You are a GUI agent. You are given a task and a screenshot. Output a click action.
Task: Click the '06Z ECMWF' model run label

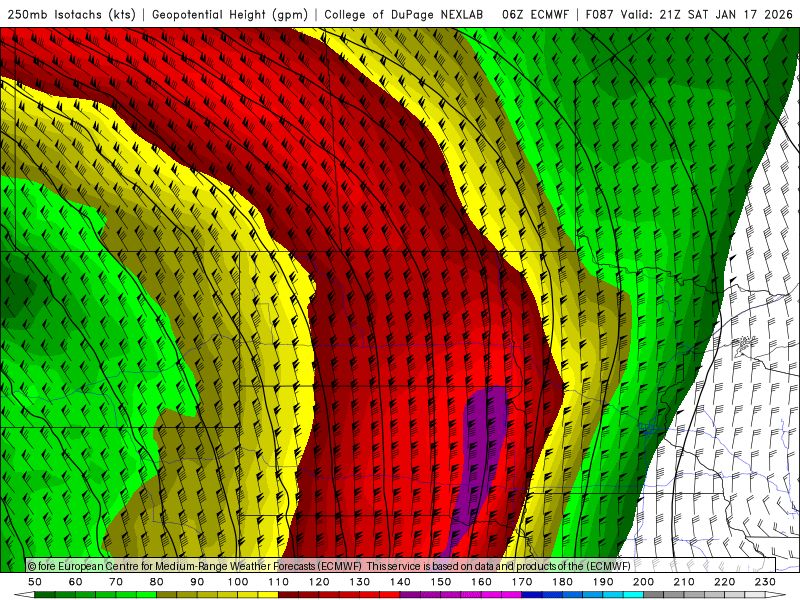click(535, 14)
